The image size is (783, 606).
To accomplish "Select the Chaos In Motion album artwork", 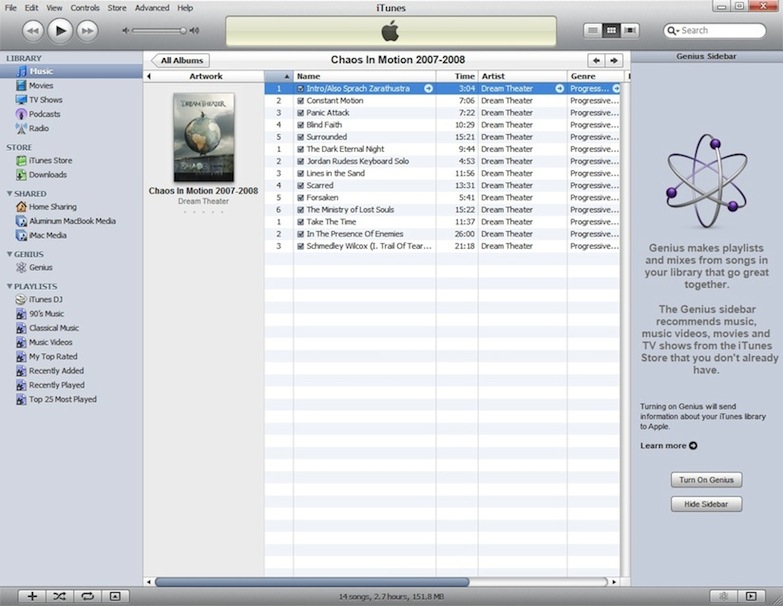I will pyautogui.click(x=204, y=137).
